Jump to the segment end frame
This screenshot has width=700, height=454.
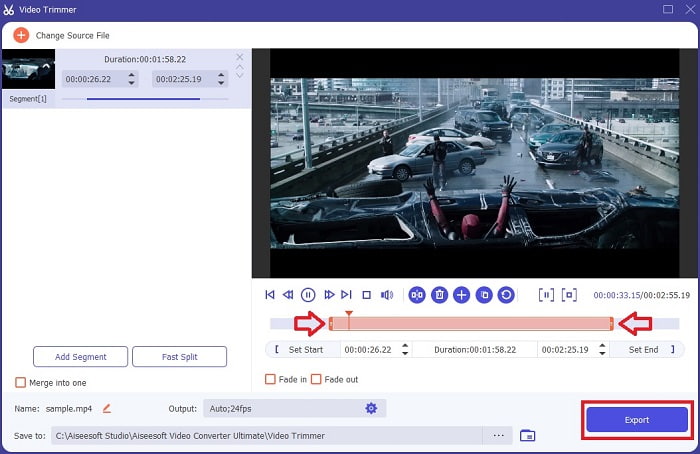coord(346,295)
